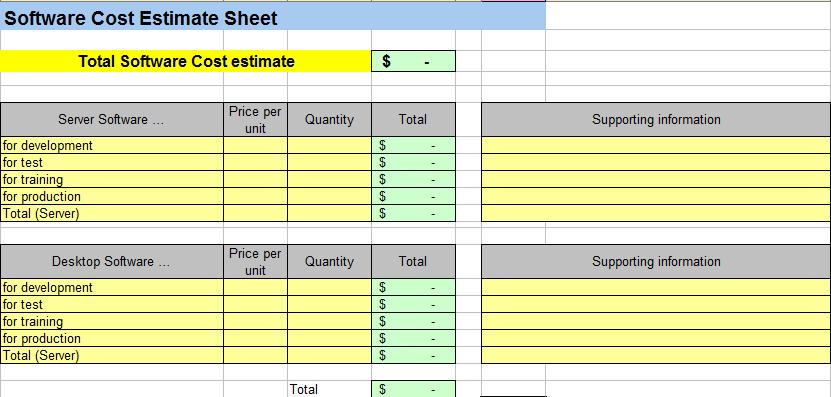Select 'for test' row label under Desktop Software

(x=112, y=304)
